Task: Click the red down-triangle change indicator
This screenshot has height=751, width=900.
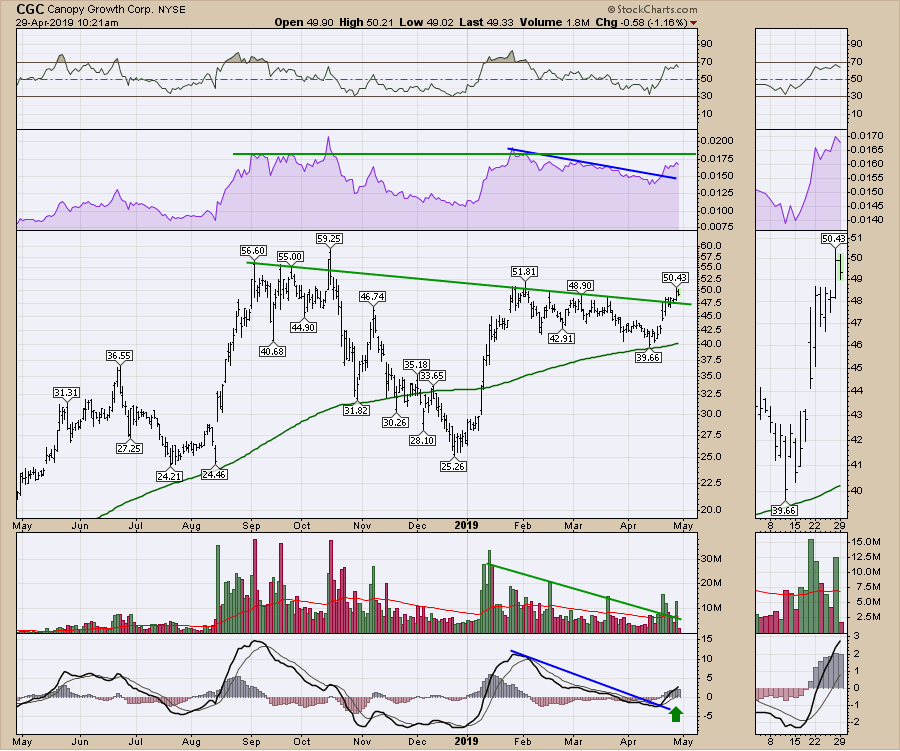Action: point(693,23)
